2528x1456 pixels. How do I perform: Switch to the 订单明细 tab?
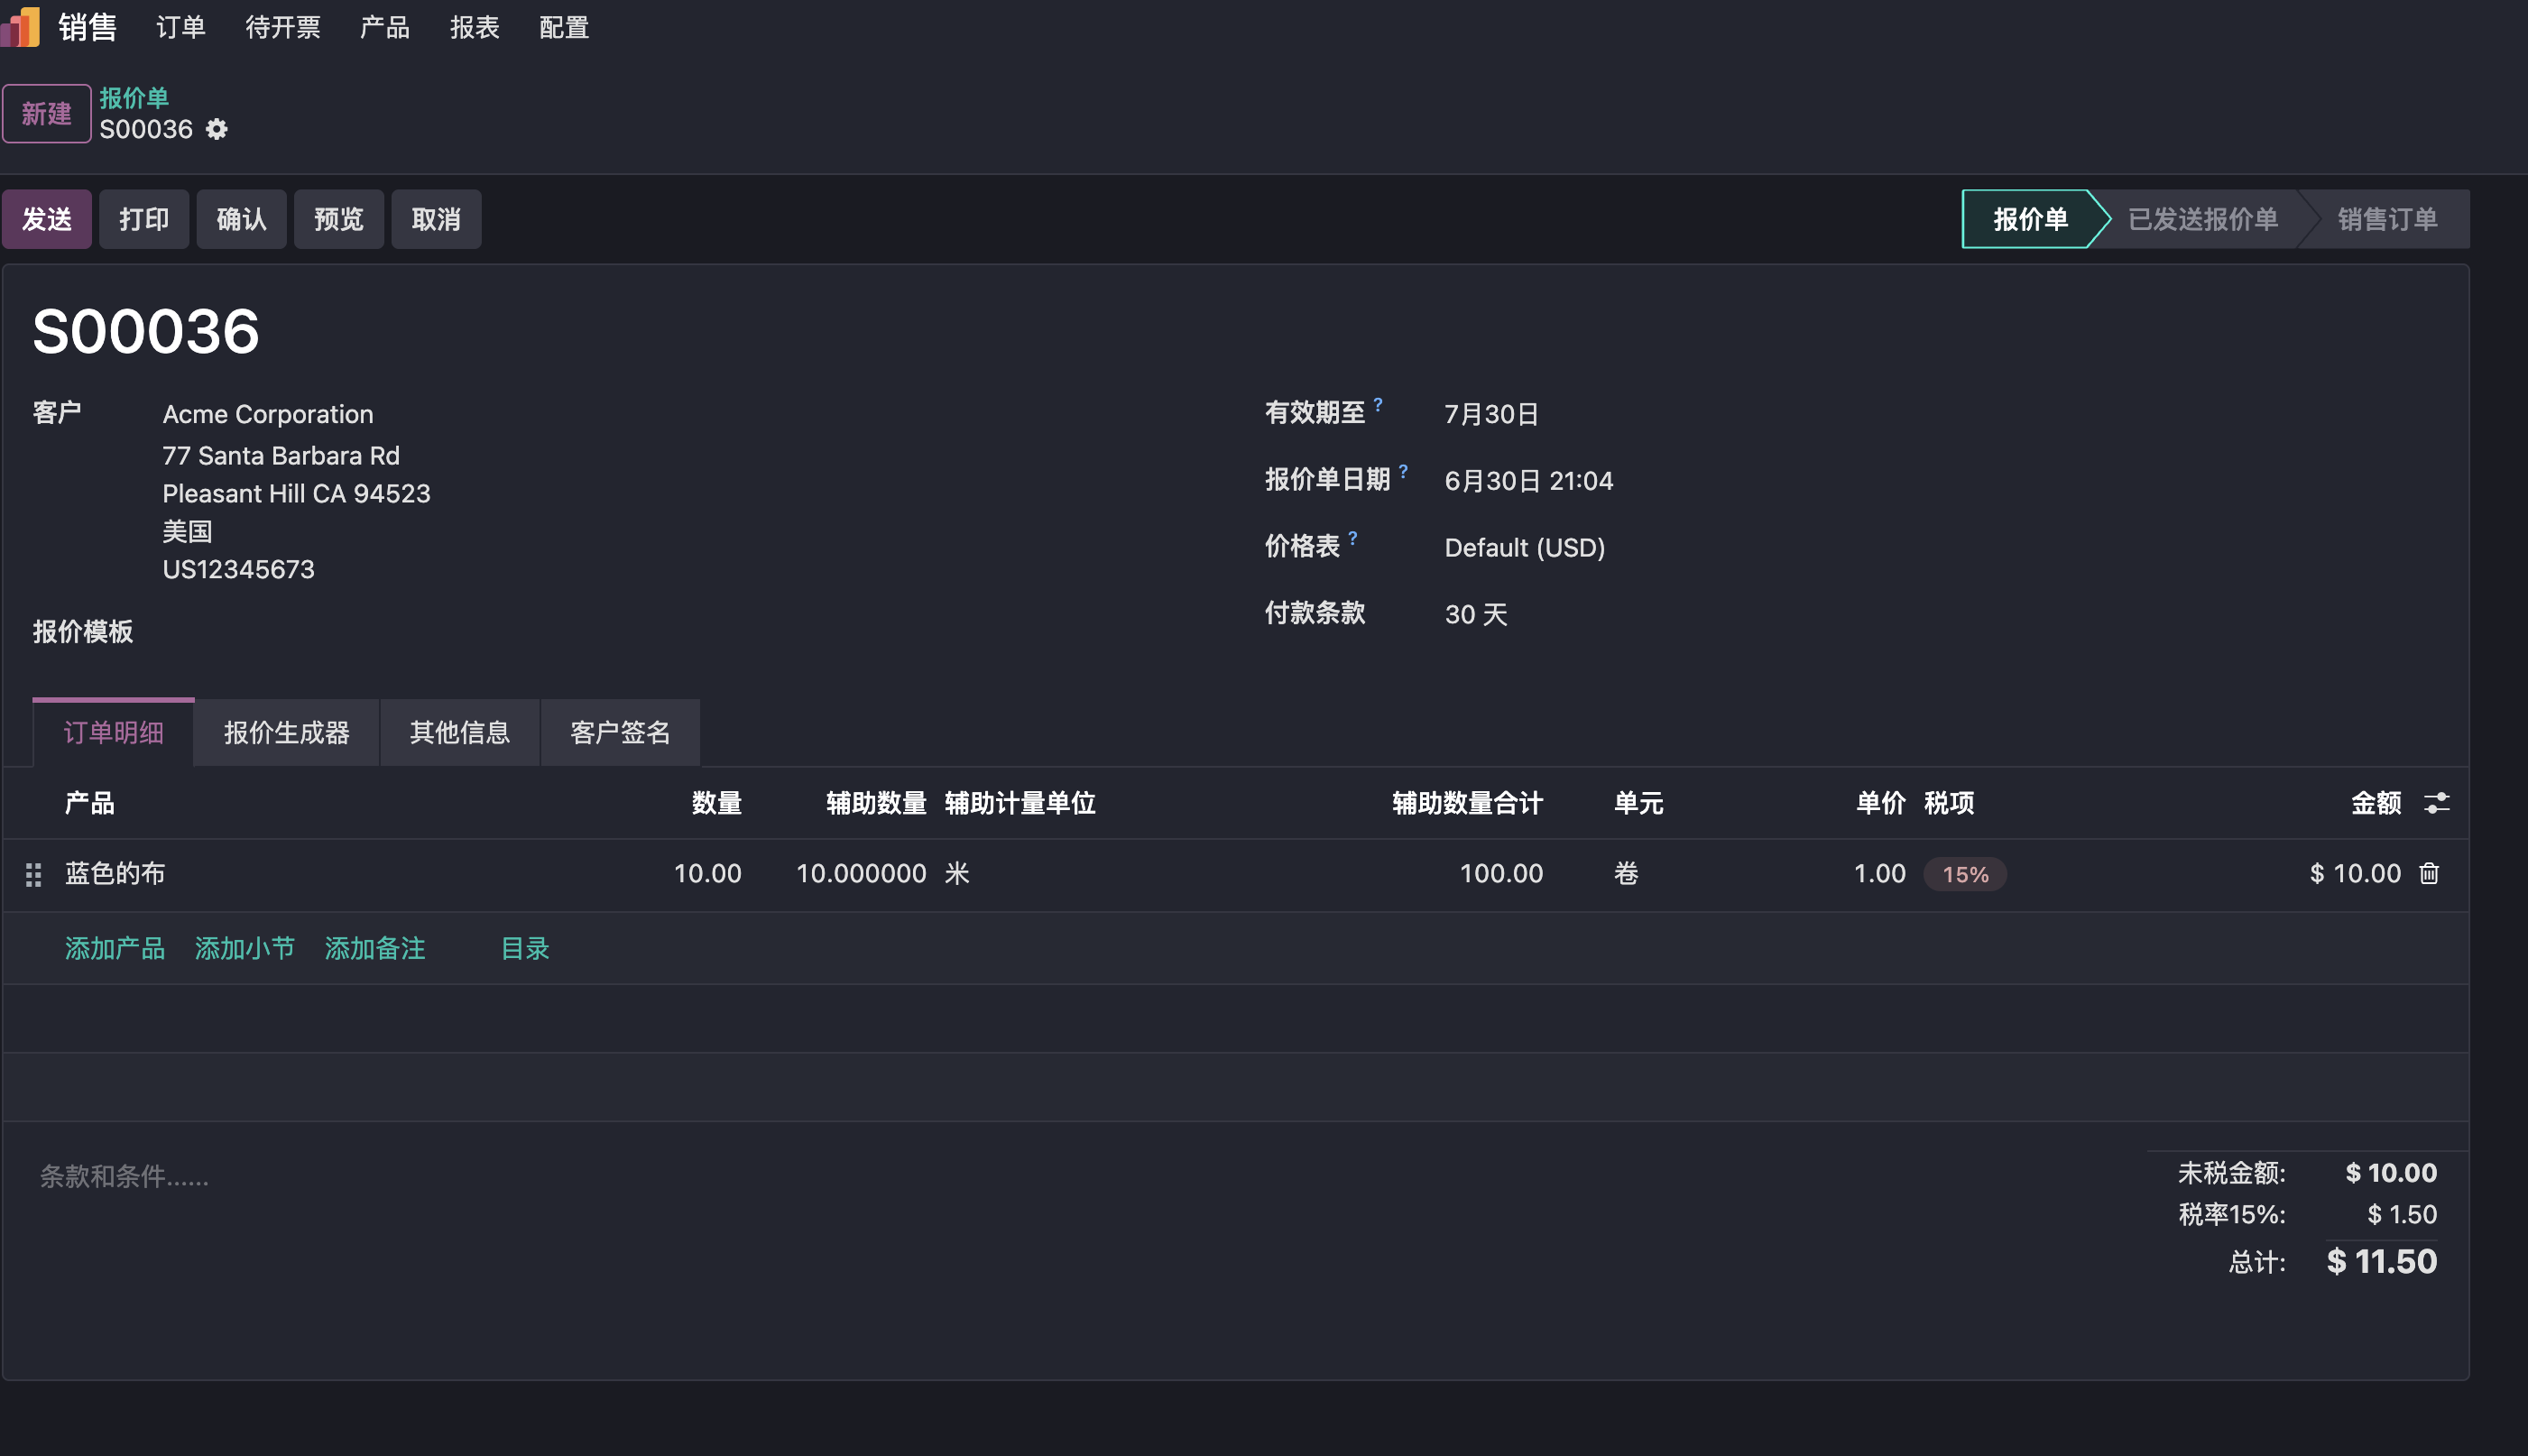click(114, 732)
